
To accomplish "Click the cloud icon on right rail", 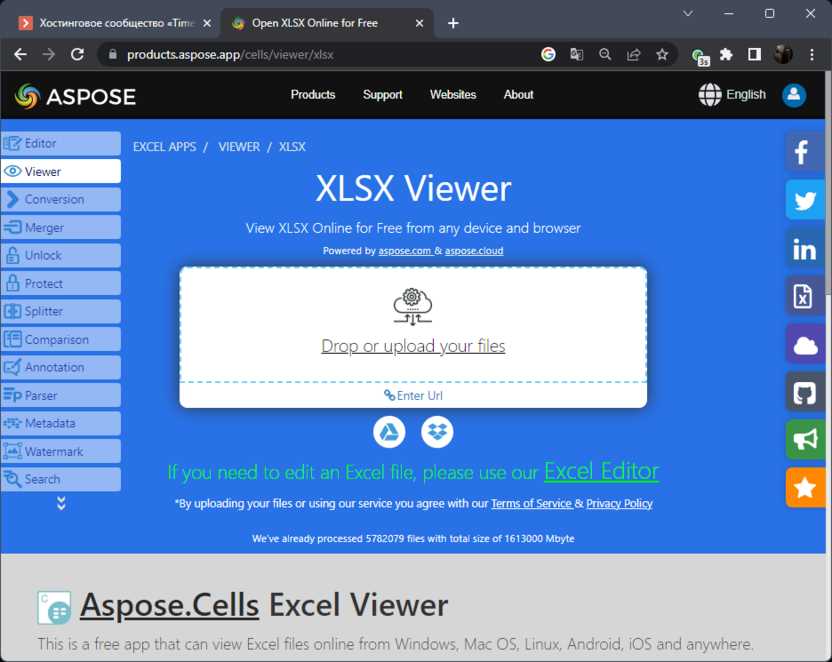I will [x=805, y=344].
